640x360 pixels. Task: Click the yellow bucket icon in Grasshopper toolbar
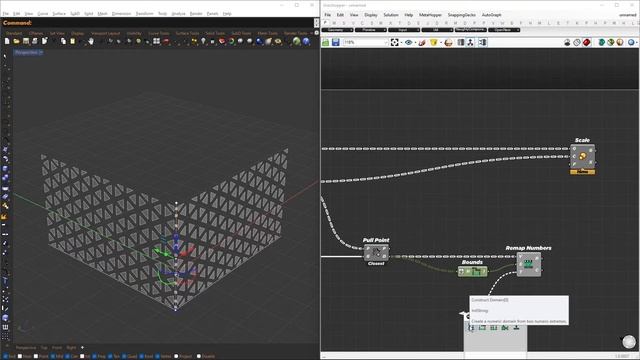433,42
